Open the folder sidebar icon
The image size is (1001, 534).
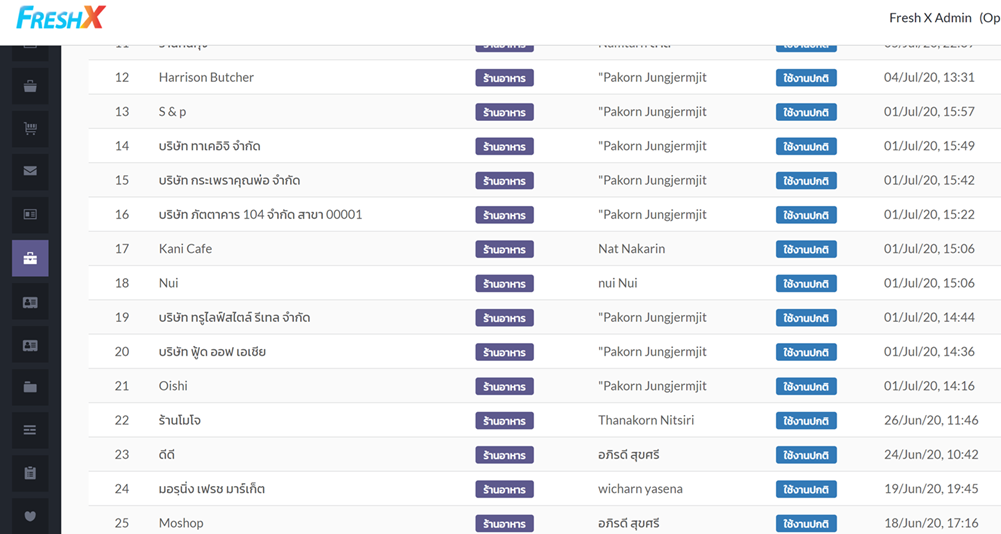[30, 387]
